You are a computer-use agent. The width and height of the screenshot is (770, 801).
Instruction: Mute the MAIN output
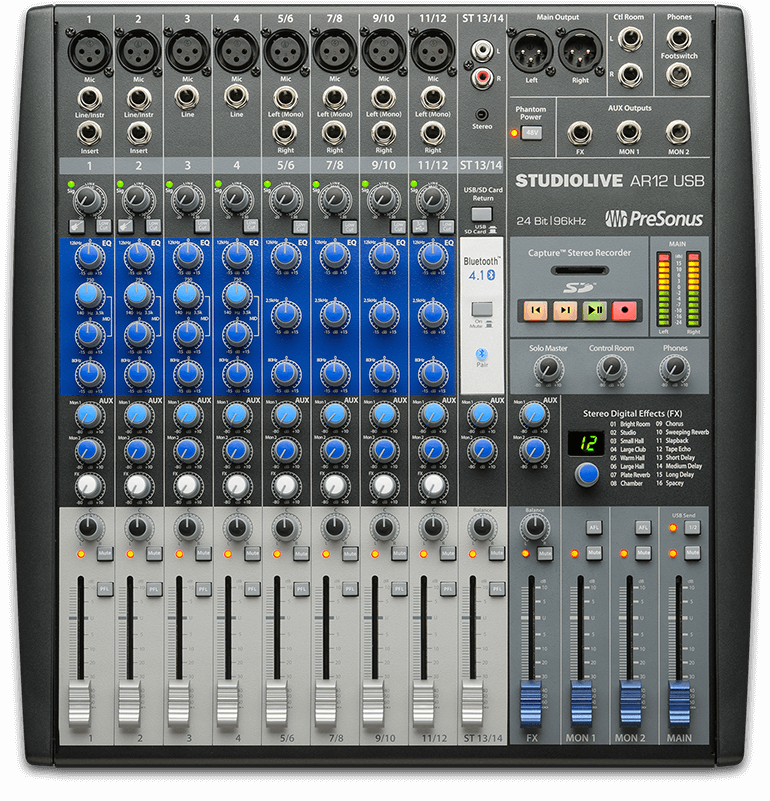click(x=692, y=553)
